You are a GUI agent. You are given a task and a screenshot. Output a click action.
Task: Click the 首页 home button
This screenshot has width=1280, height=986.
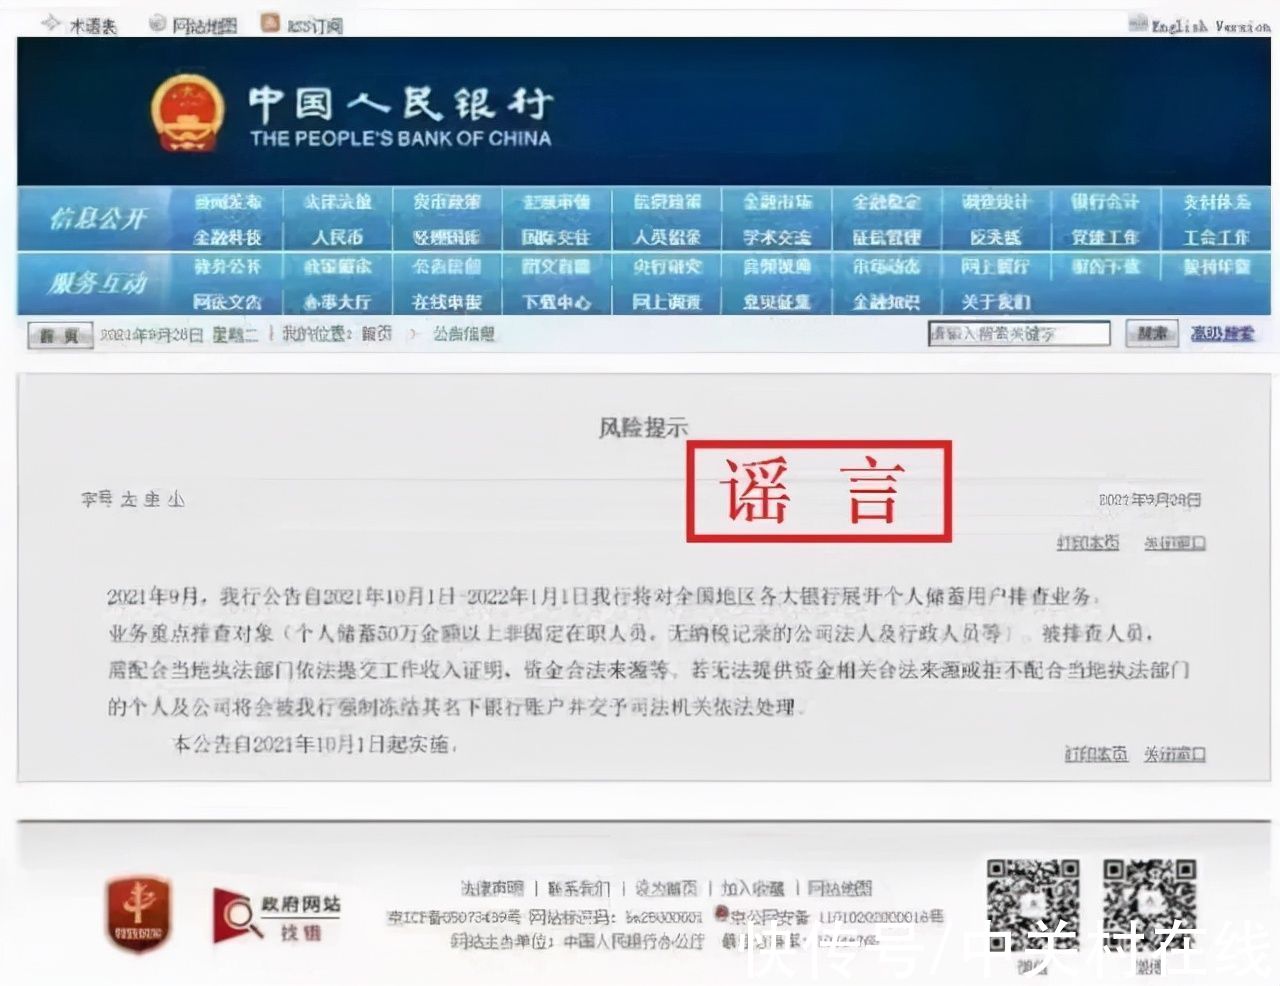click(x=60, y=336)
